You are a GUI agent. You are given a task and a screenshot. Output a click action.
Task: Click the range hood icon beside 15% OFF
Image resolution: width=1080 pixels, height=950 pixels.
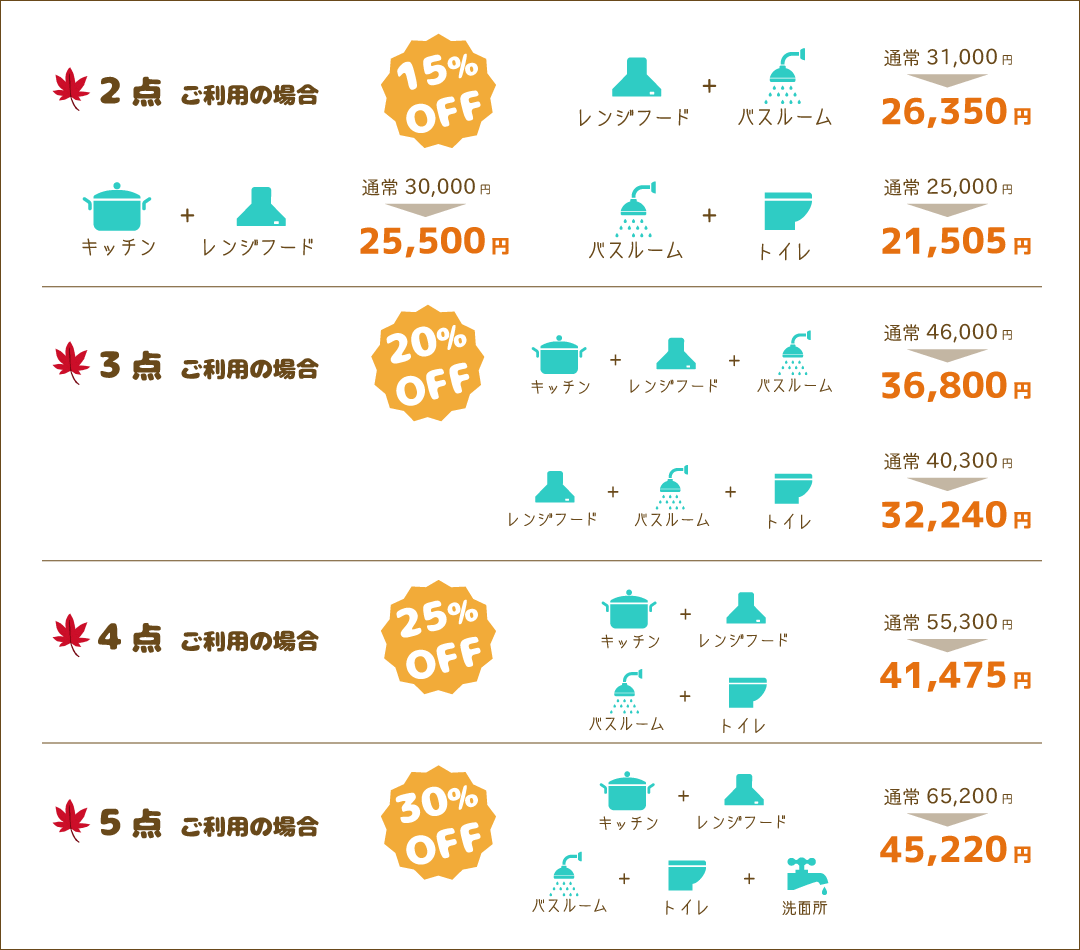click(x=636, y=76)
